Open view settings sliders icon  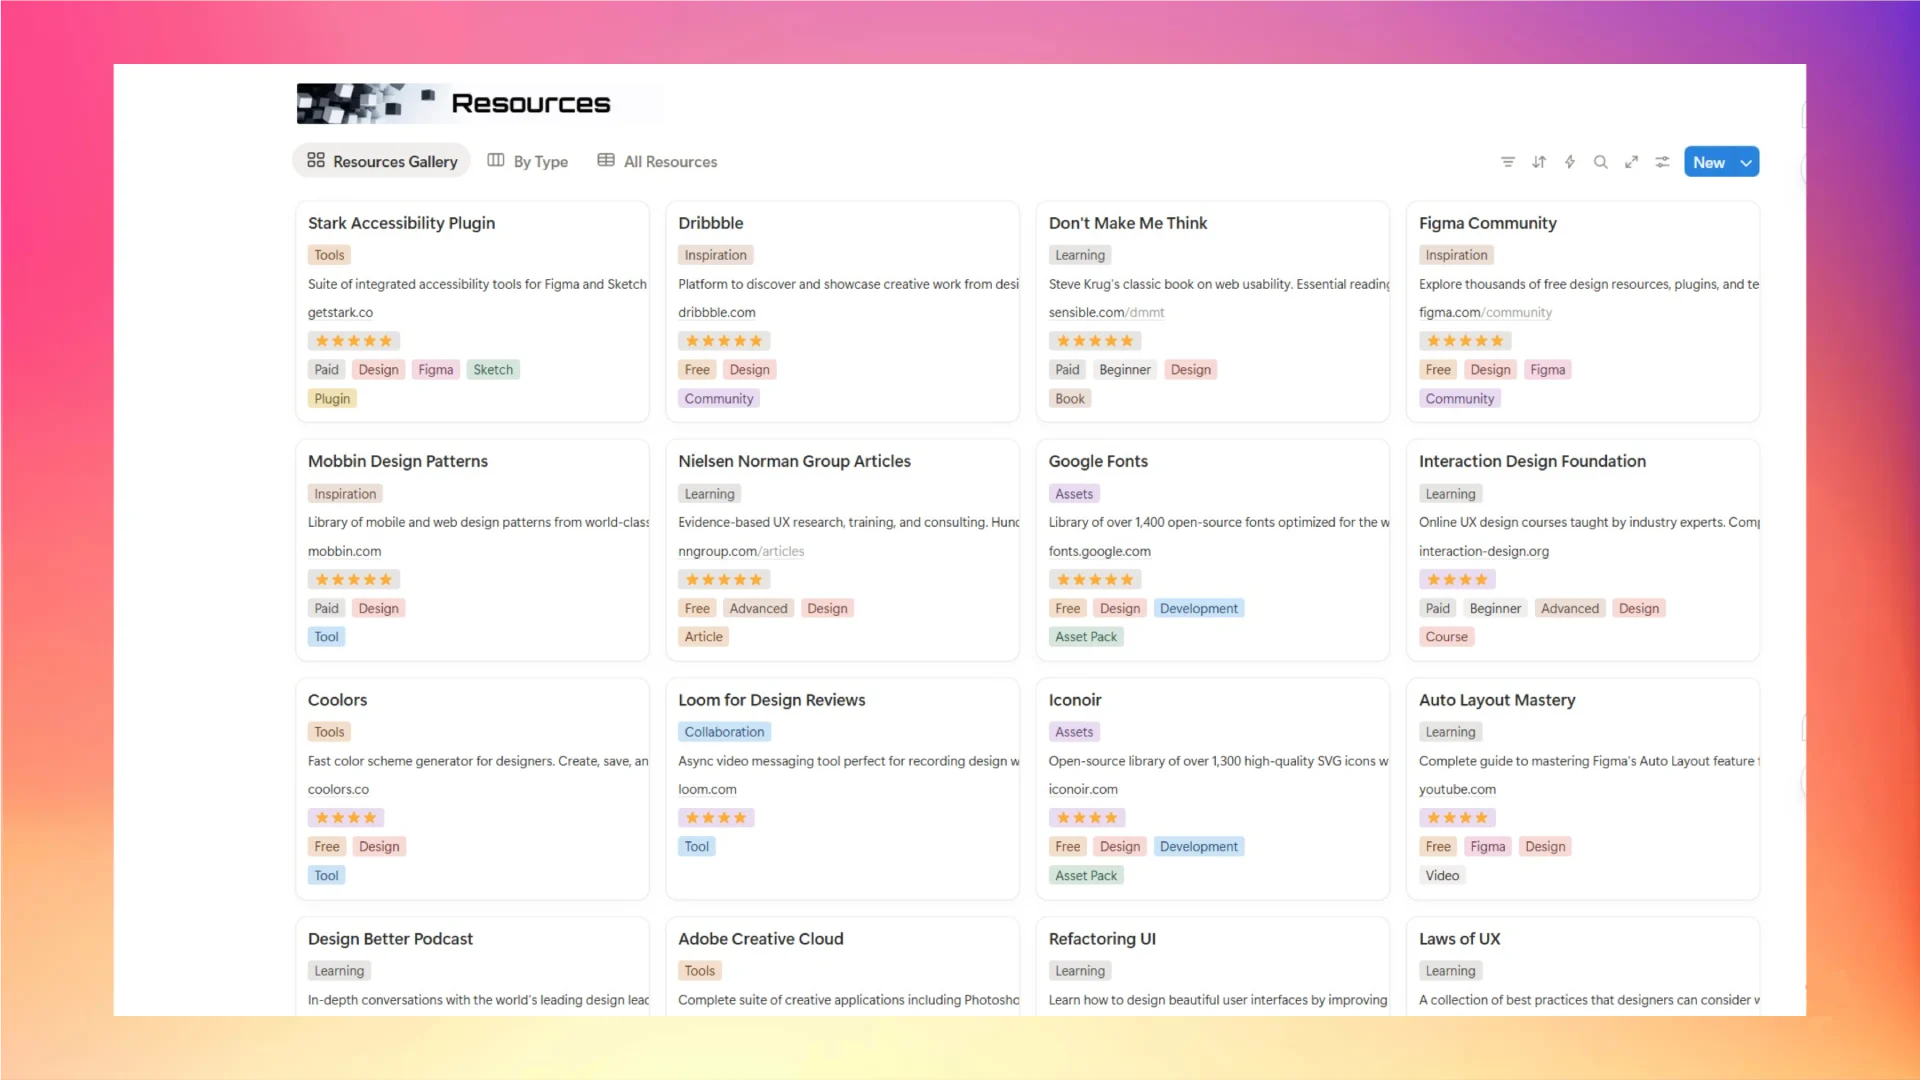tap(1663, 162)
